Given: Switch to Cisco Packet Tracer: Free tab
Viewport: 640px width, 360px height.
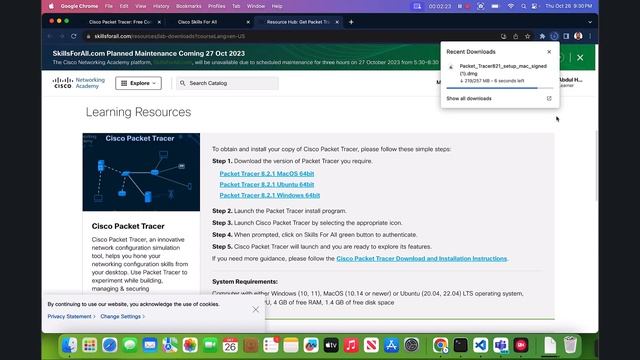Looking at the screenshot, I should pyautogui.click(x=120, y=22).
